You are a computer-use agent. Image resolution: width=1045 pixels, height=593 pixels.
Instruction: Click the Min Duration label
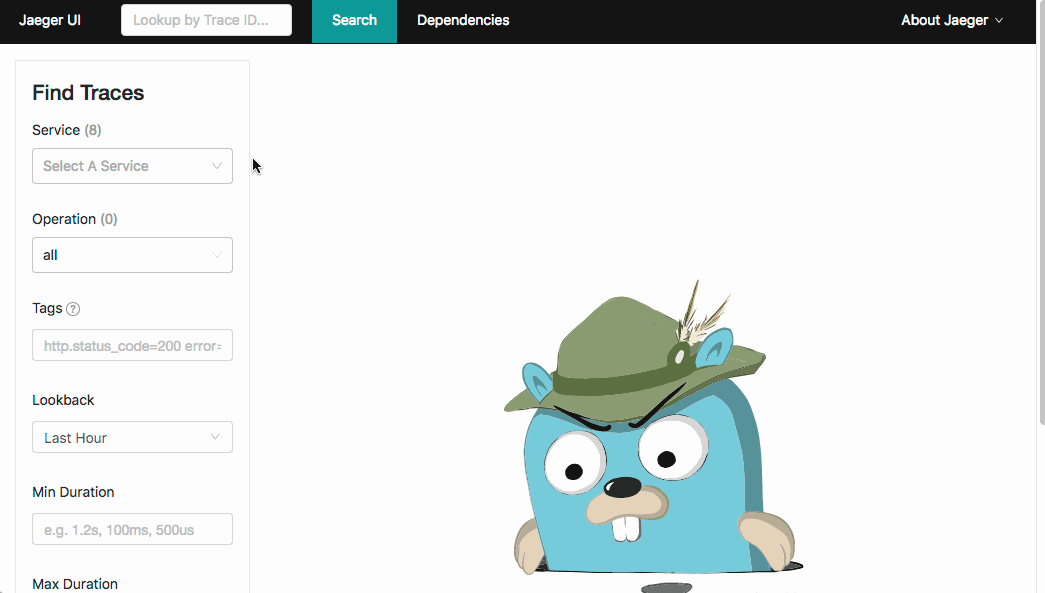[x=73, y=492]
